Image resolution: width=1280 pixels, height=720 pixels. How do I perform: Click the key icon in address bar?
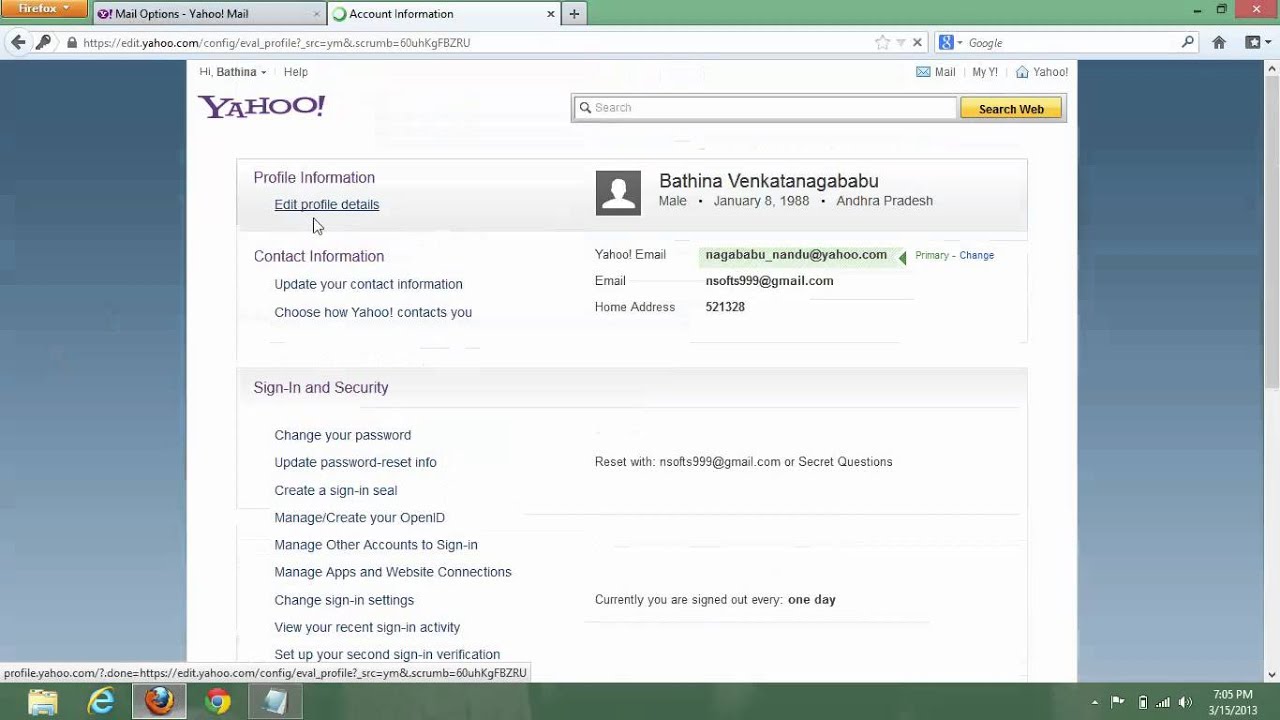point(43,42)
